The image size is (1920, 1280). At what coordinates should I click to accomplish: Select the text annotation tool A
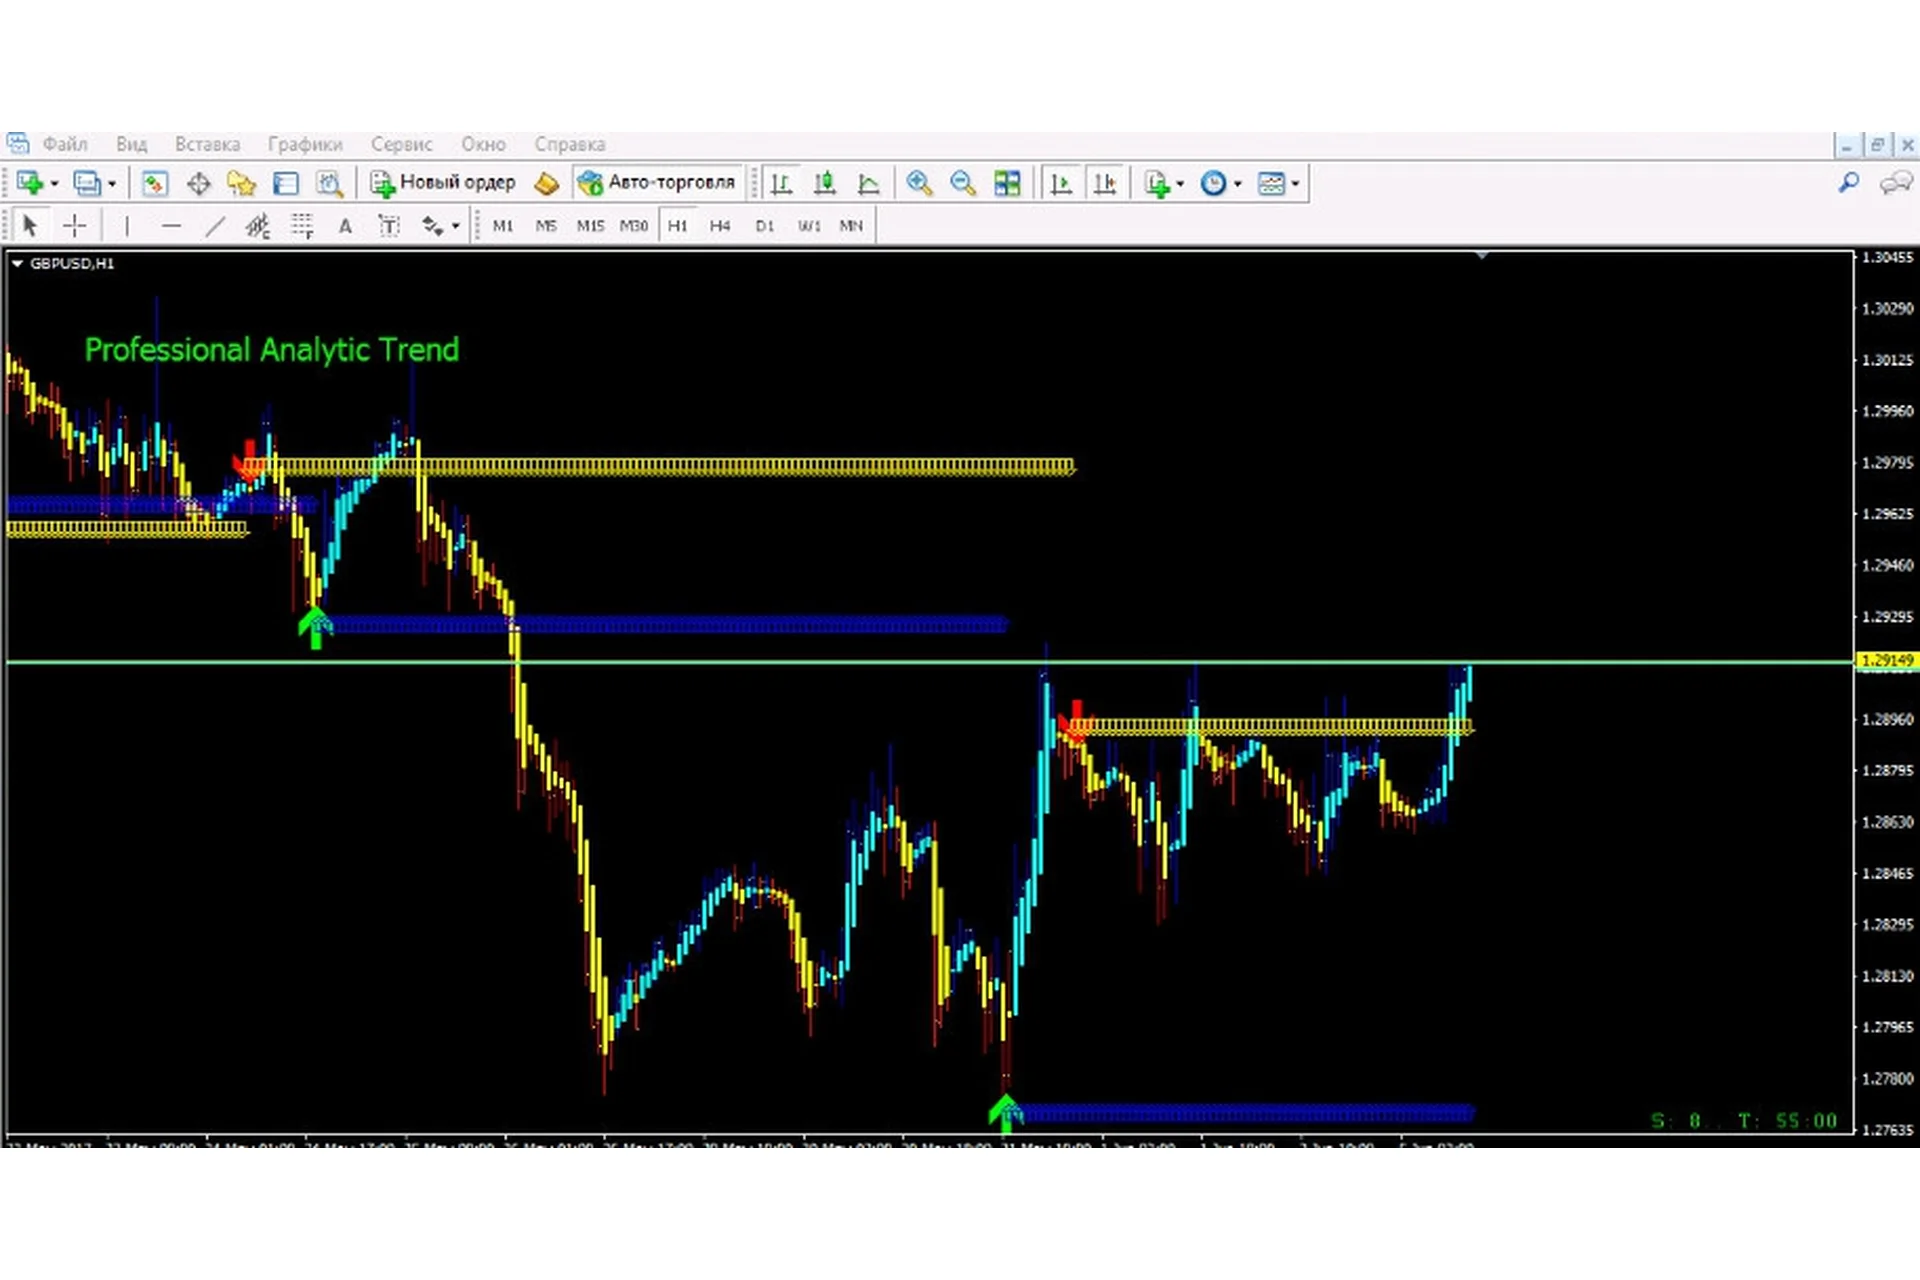[x=345, y=225]
